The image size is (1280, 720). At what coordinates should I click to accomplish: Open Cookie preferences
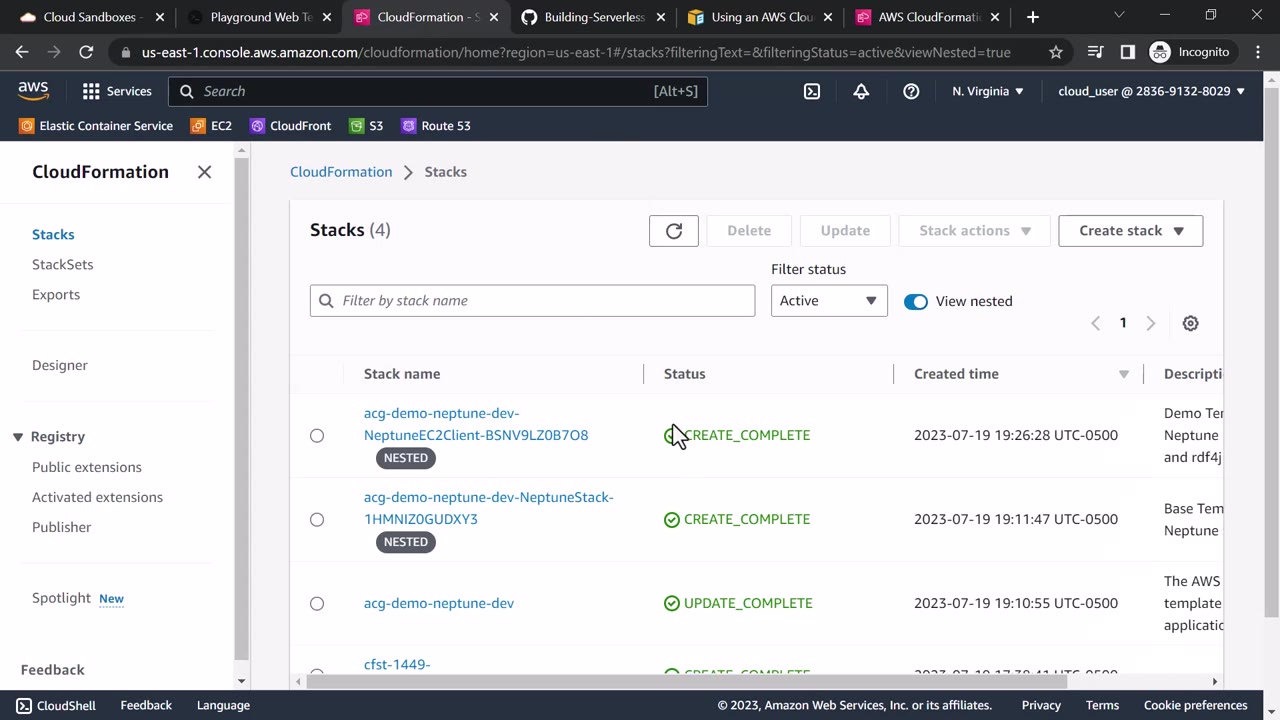1195,705
